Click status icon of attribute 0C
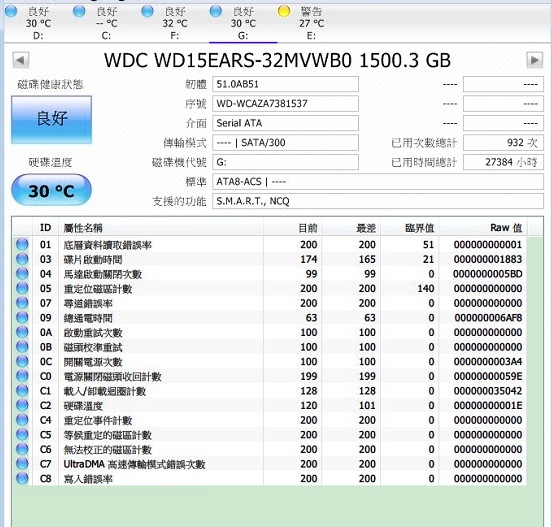This screenshot has width=552, height=527. pos(22,362)
